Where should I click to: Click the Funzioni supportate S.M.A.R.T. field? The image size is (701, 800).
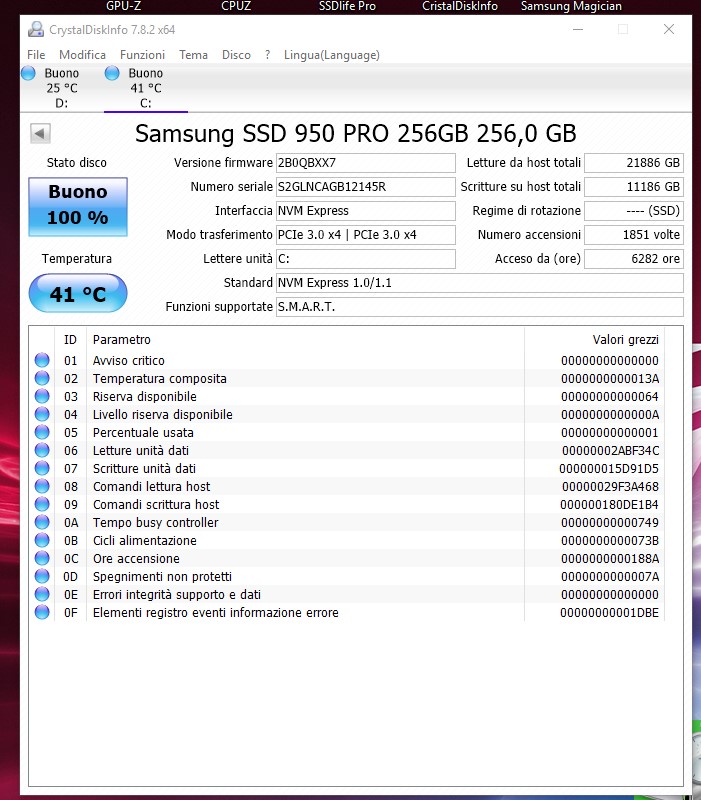coord(480,307)
